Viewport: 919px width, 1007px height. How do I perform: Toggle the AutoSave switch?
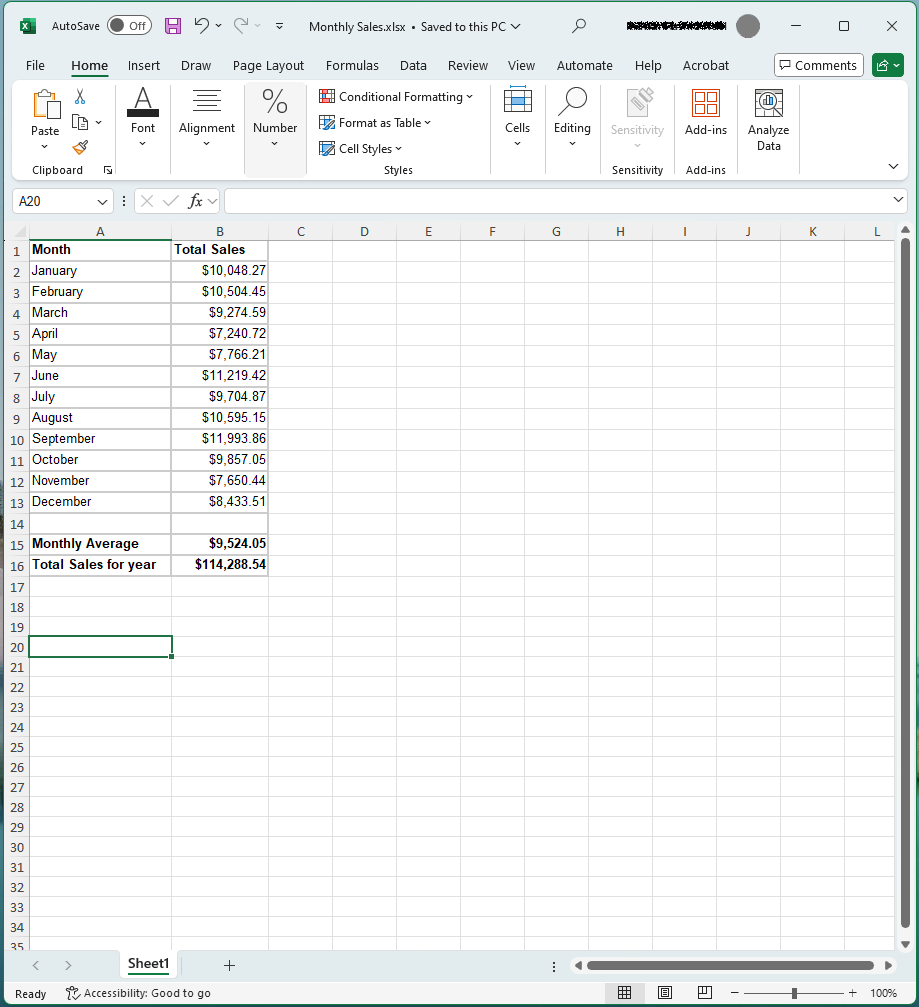pos(129,26)
